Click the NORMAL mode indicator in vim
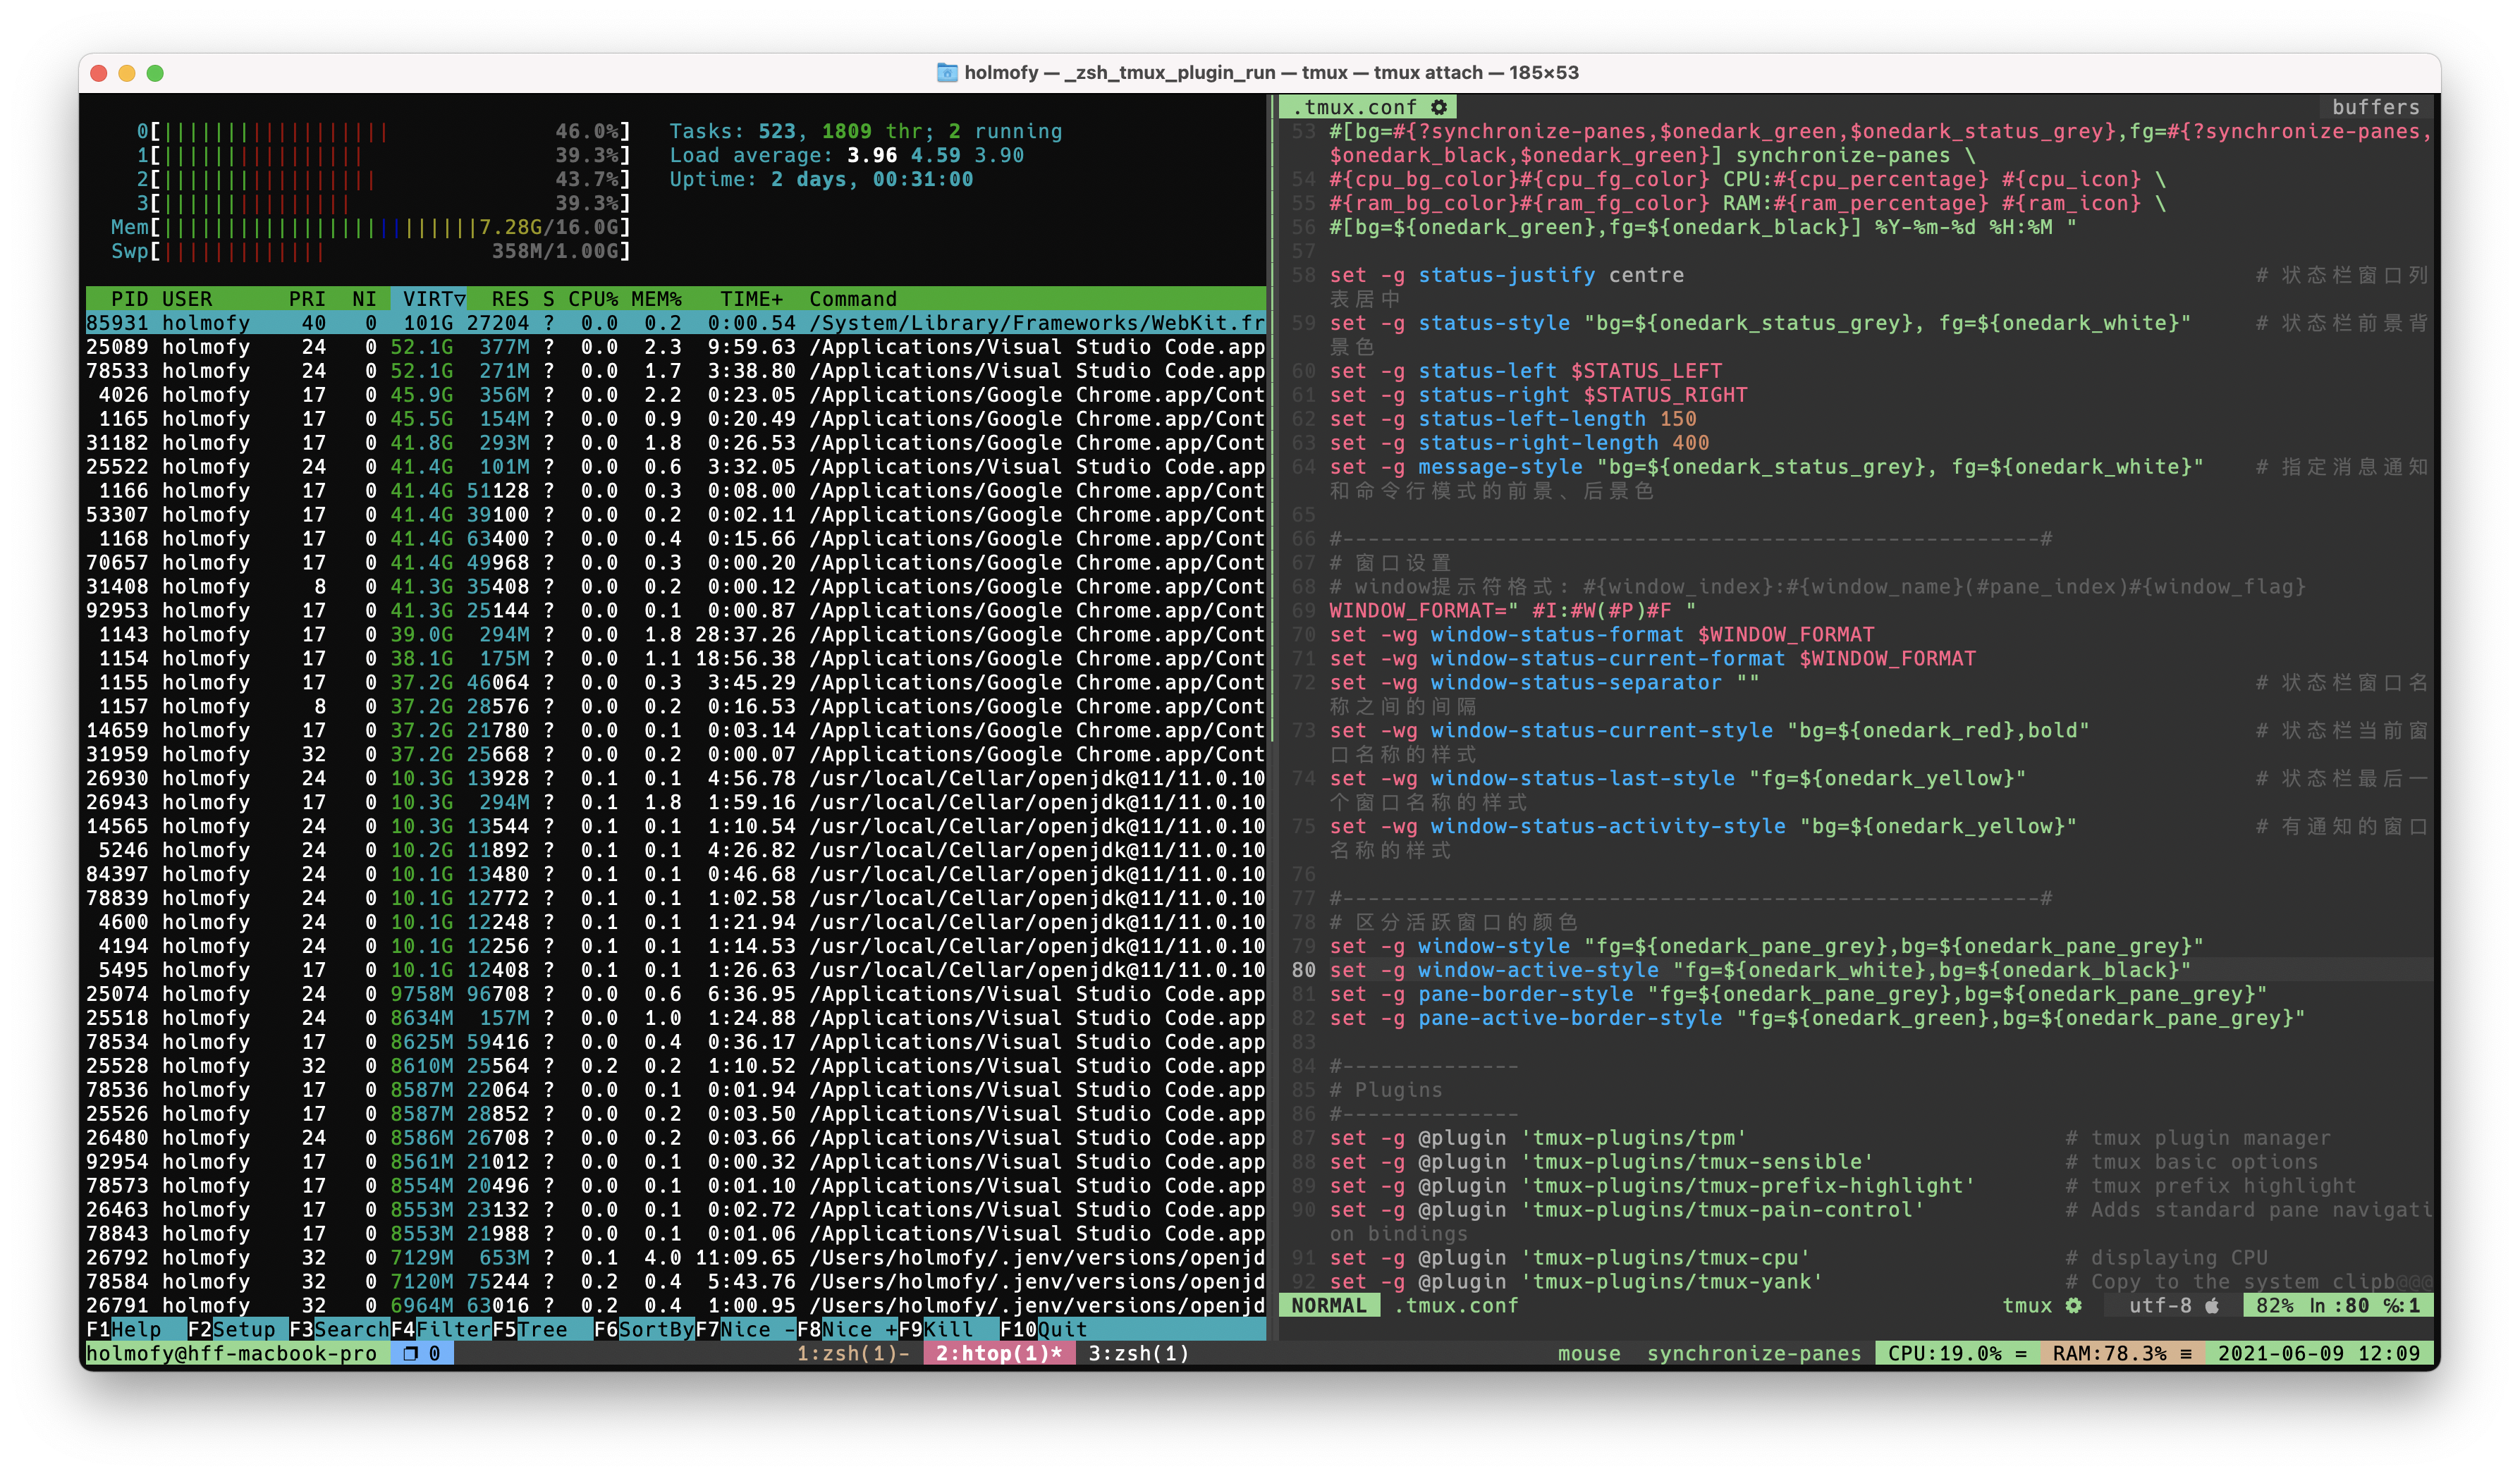The image size is (2520, 1476). coord(1329,1305)
